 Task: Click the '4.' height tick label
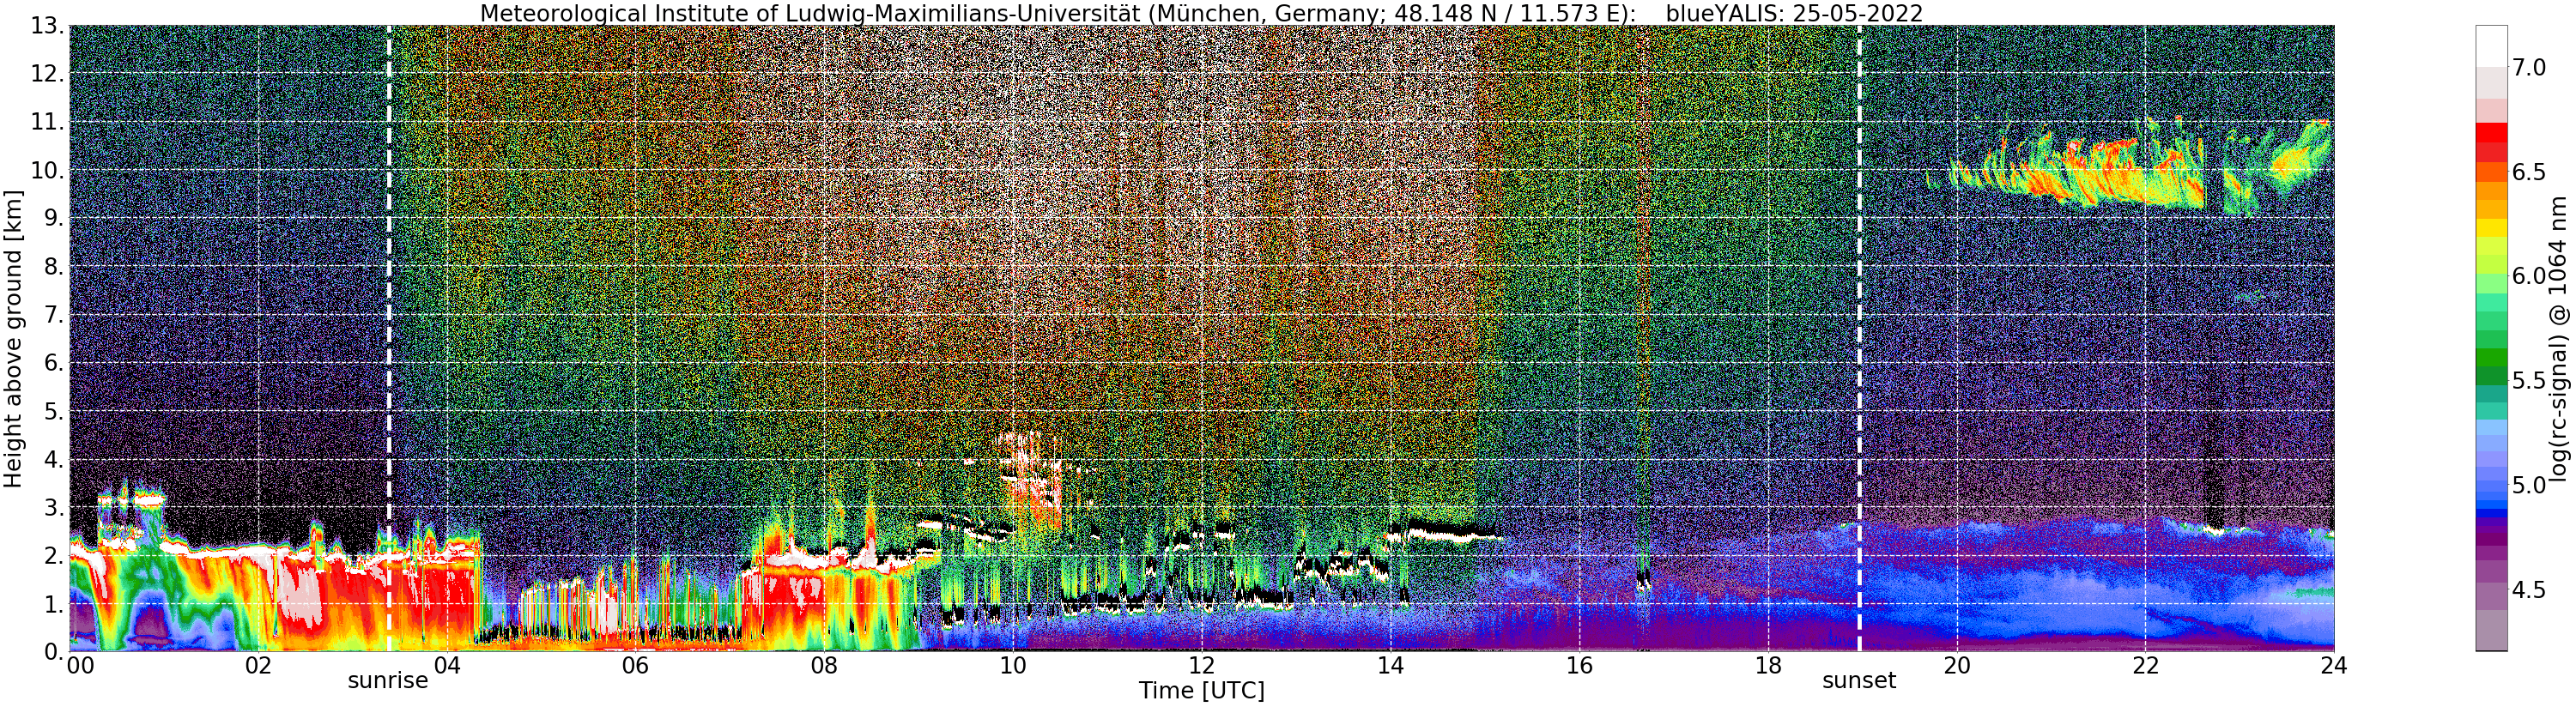[x=54, y=459]
